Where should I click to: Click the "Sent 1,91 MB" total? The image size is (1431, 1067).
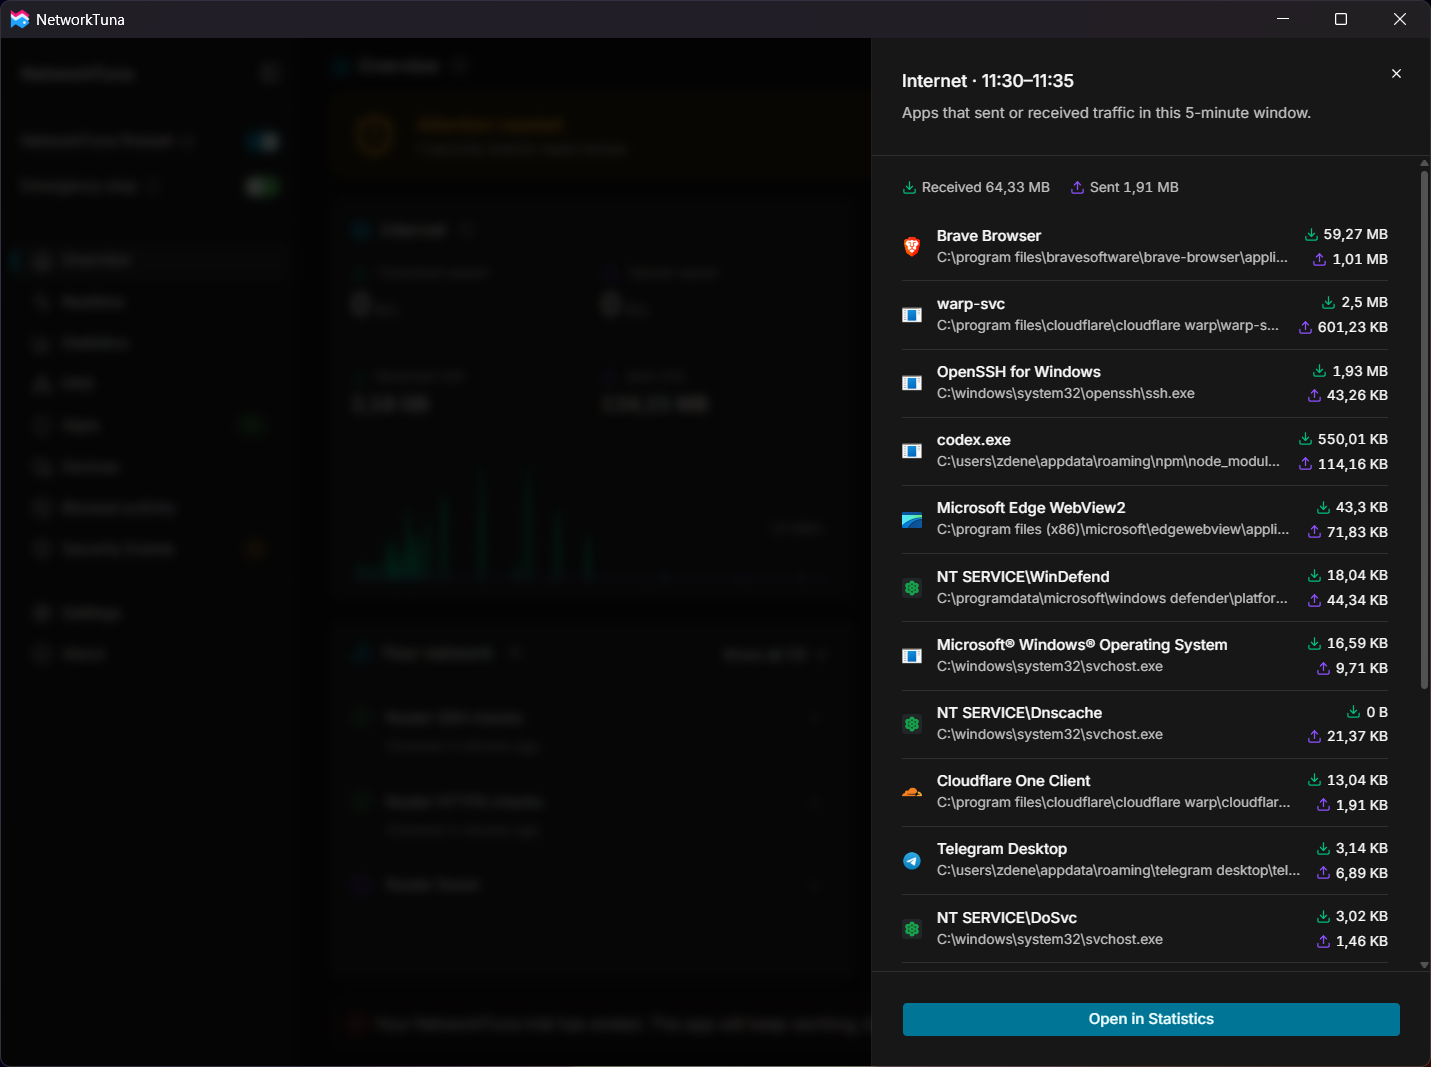[1134, 187]
